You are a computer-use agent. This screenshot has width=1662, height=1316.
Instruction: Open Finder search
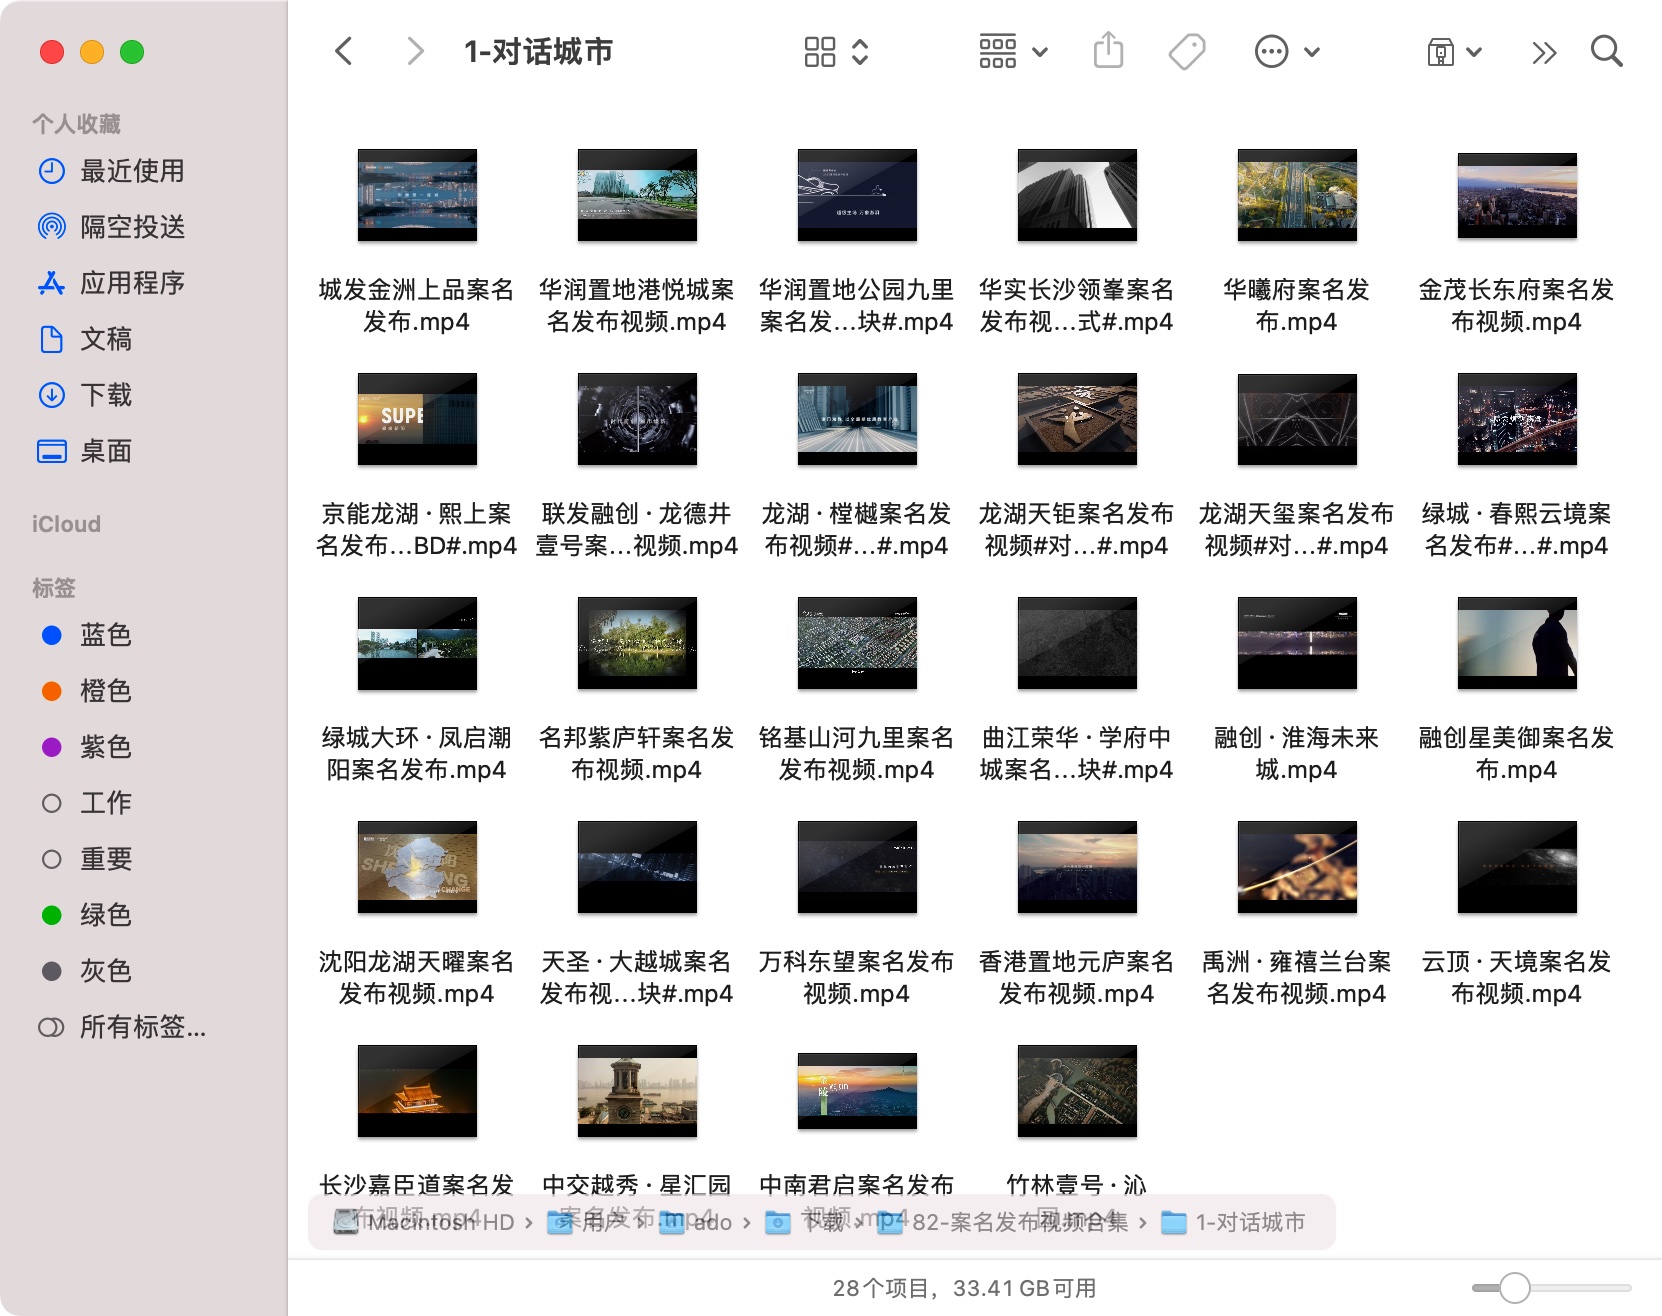[x=1606, y=51]
